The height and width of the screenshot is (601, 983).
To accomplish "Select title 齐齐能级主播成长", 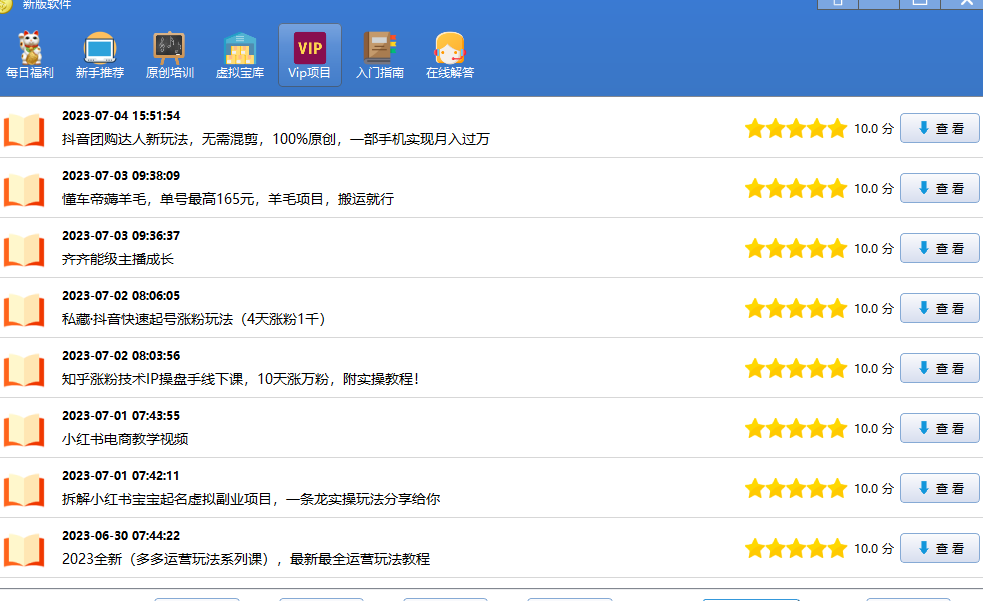I will click(118, 259).
